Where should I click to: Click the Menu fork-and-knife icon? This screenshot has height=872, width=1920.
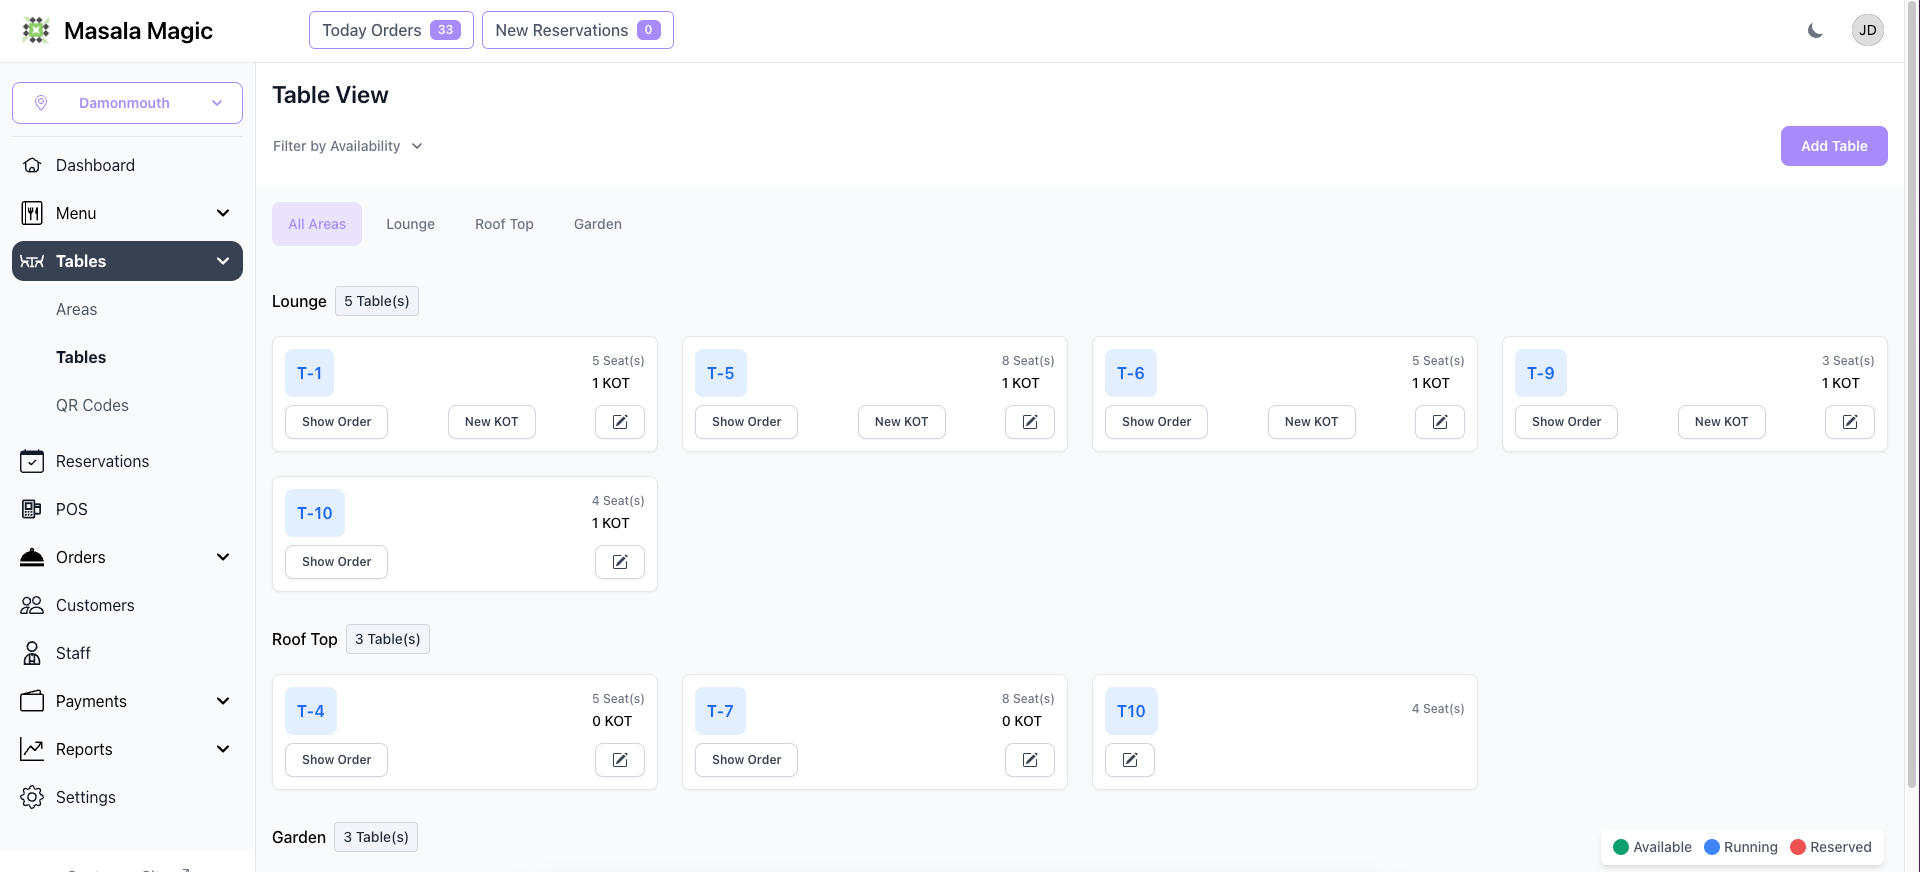click(x=32, y=213)
